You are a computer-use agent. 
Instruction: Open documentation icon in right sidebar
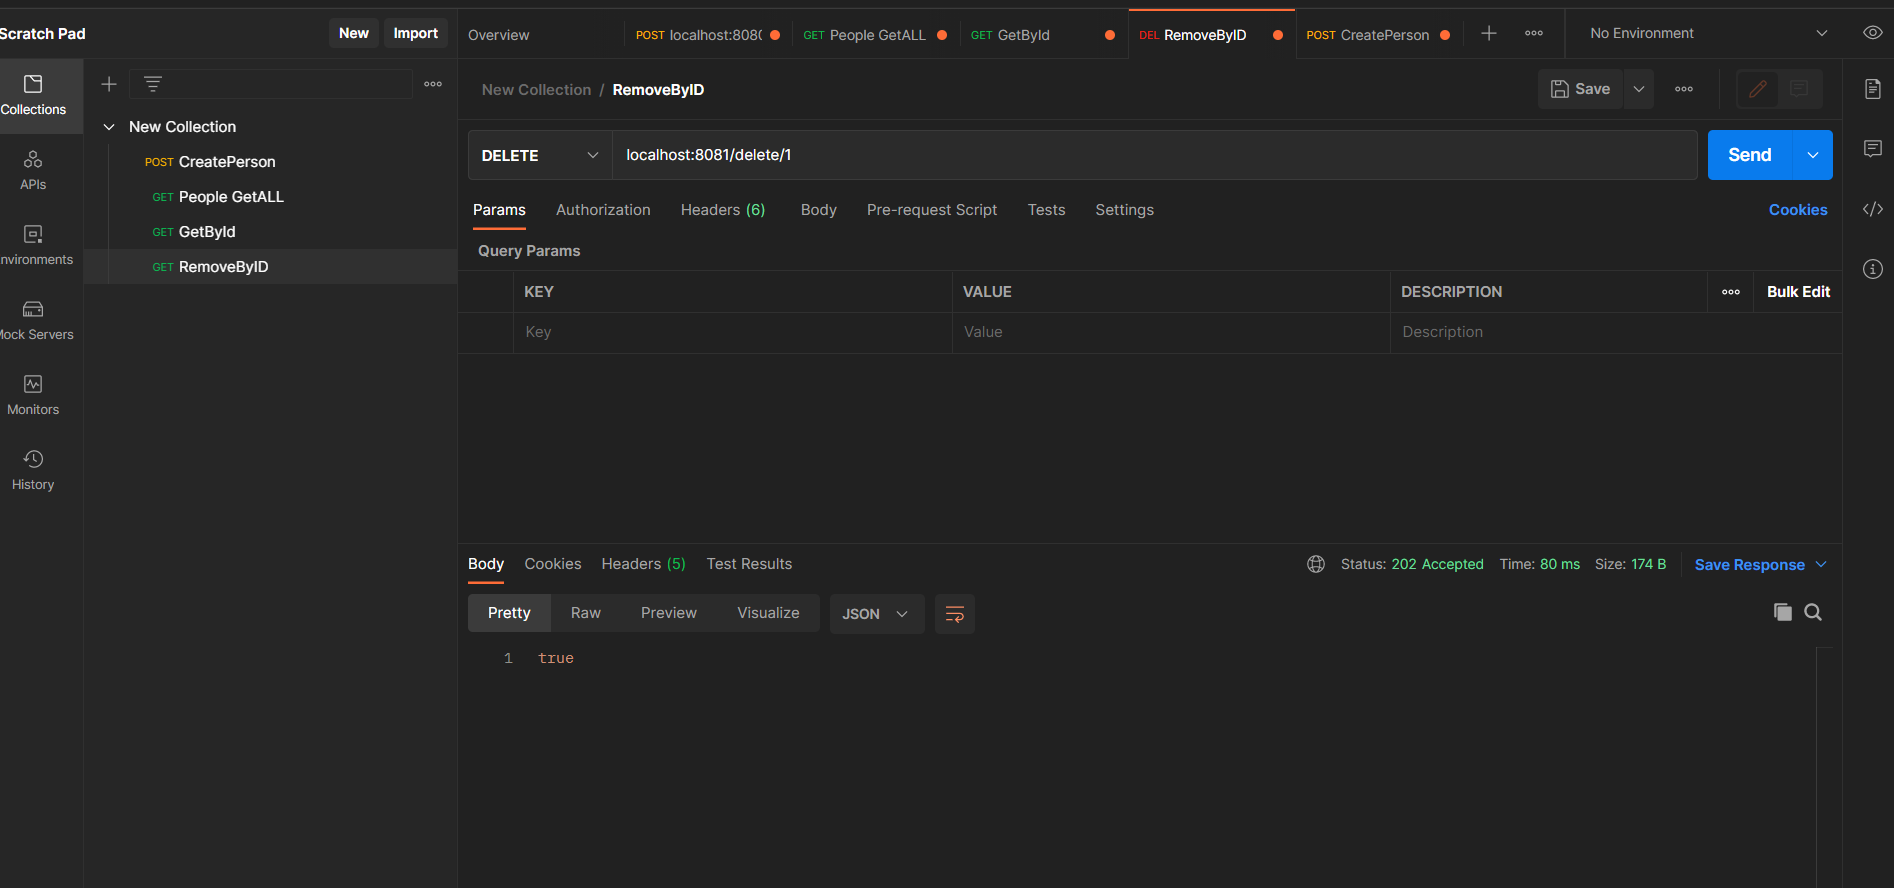coord(1873,89)
